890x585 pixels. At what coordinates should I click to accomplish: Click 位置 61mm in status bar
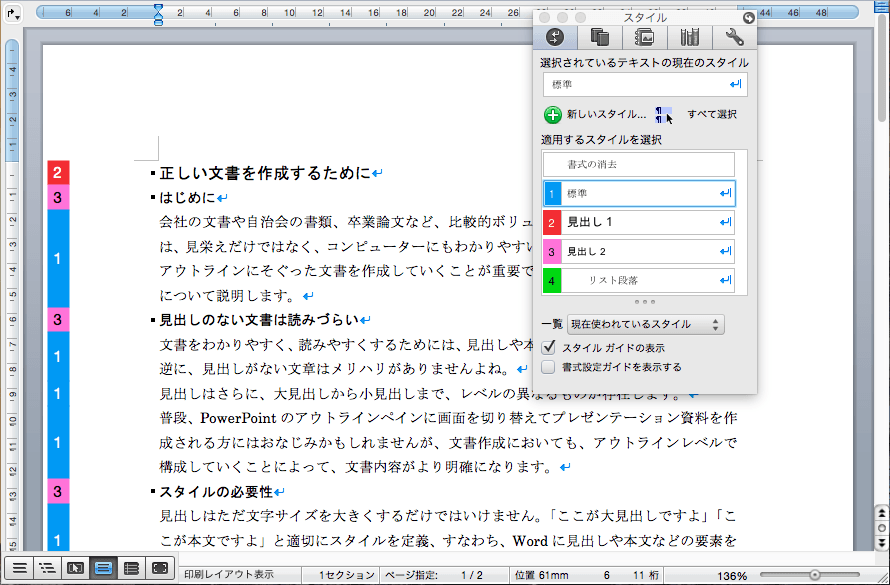click(x=541, y=575)
